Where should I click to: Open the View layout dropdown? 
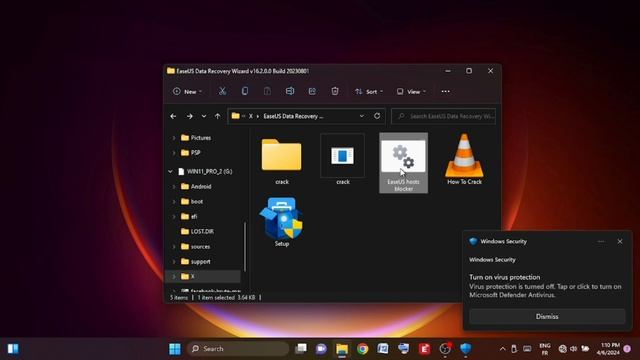pos(411,91)
